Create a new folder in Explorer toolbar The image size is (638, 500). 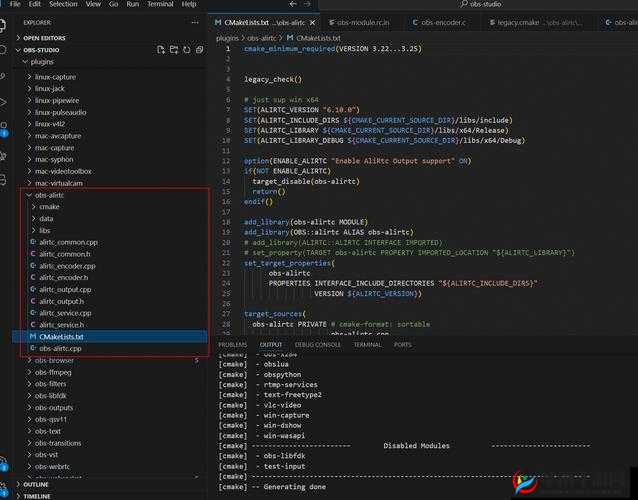tap(174, 50)
